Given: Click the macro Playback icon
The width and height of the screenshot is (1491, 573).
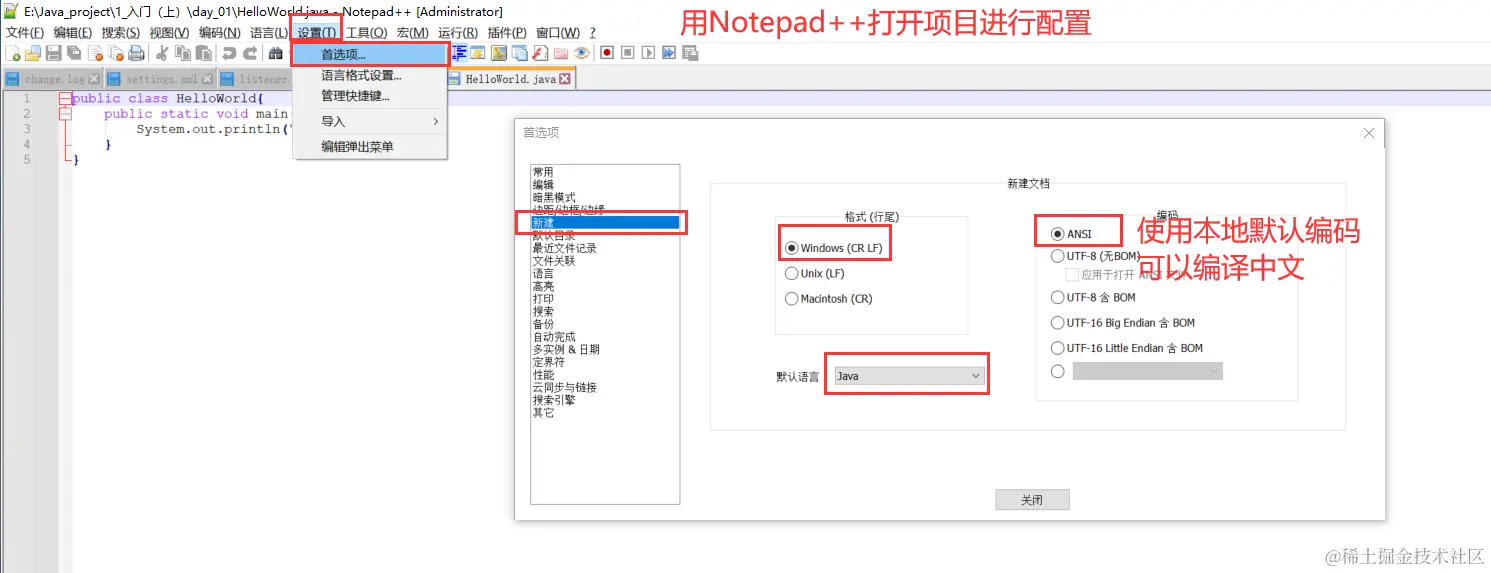Looking at the screenshot, I should click(x=648, y=52).
